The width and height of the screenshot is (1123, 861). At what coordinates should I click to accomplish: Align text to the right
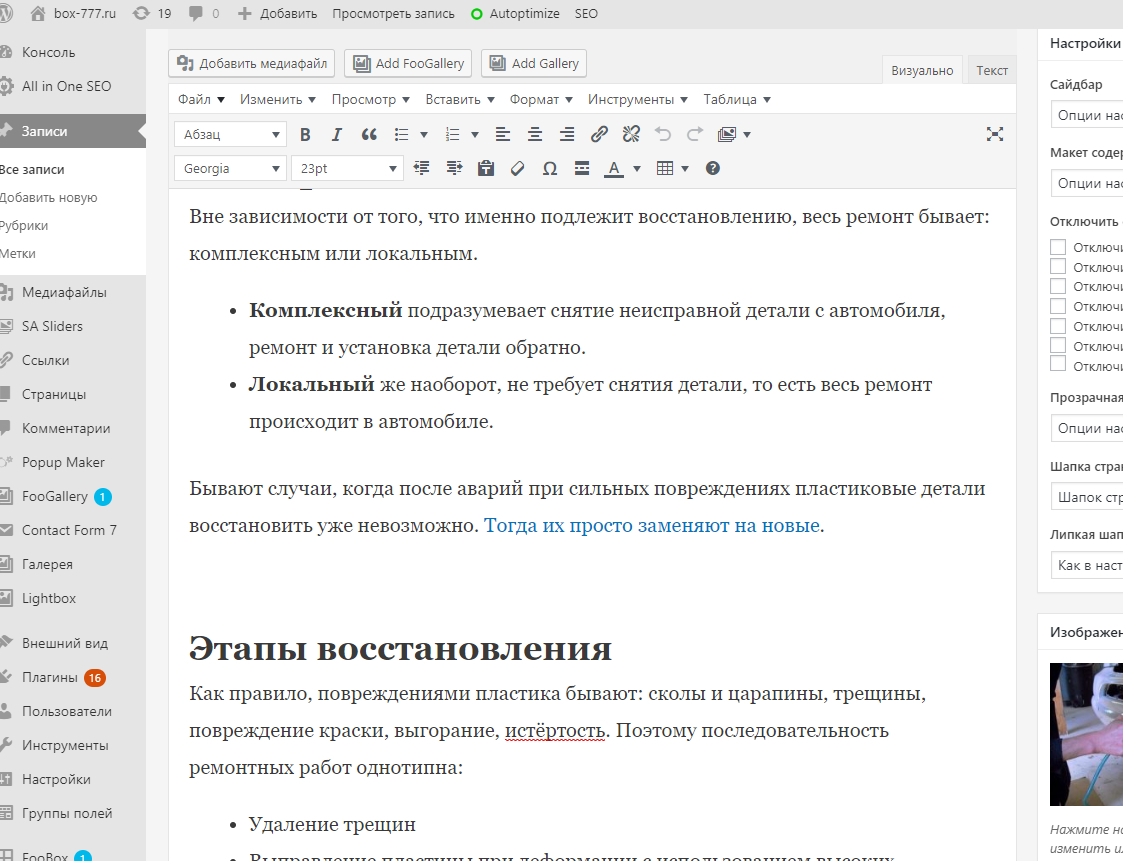(567, 134)
